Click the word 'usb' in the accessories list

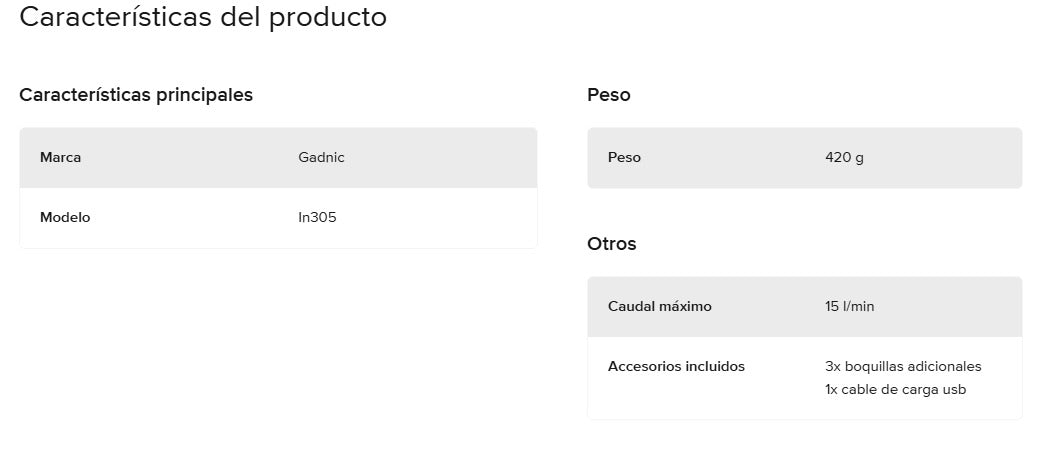click(x=955, y=389)
